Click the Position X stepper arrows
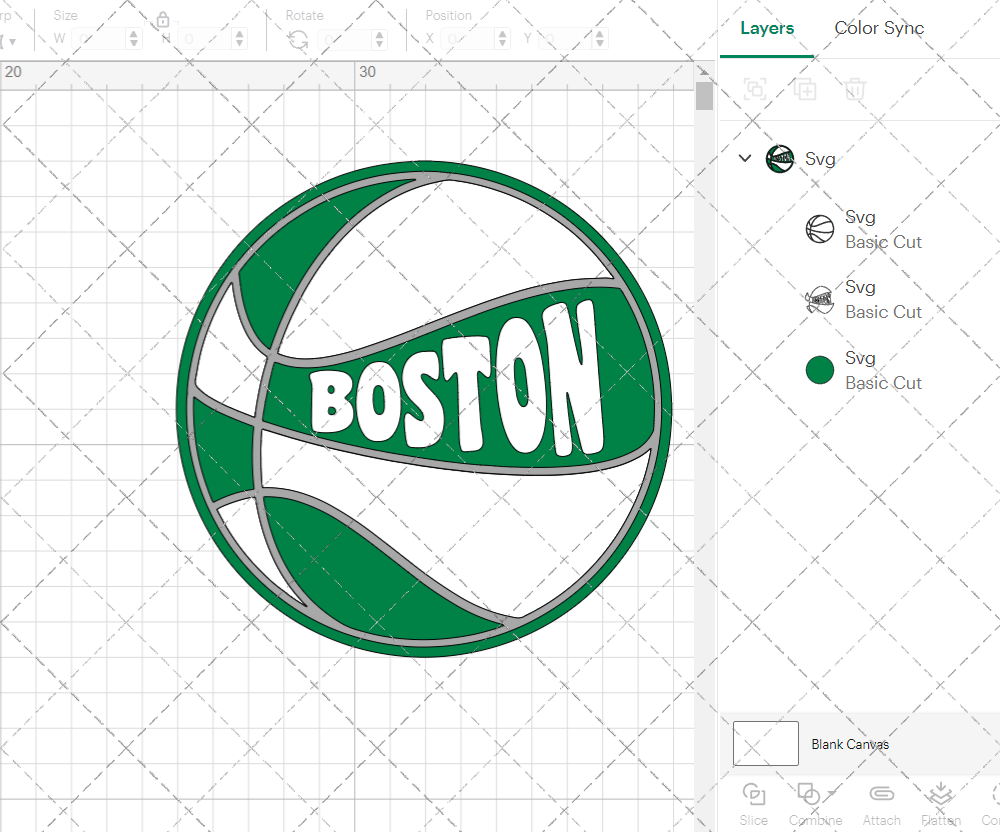Viewport: 1000px width, 832px height. [503, 39]
